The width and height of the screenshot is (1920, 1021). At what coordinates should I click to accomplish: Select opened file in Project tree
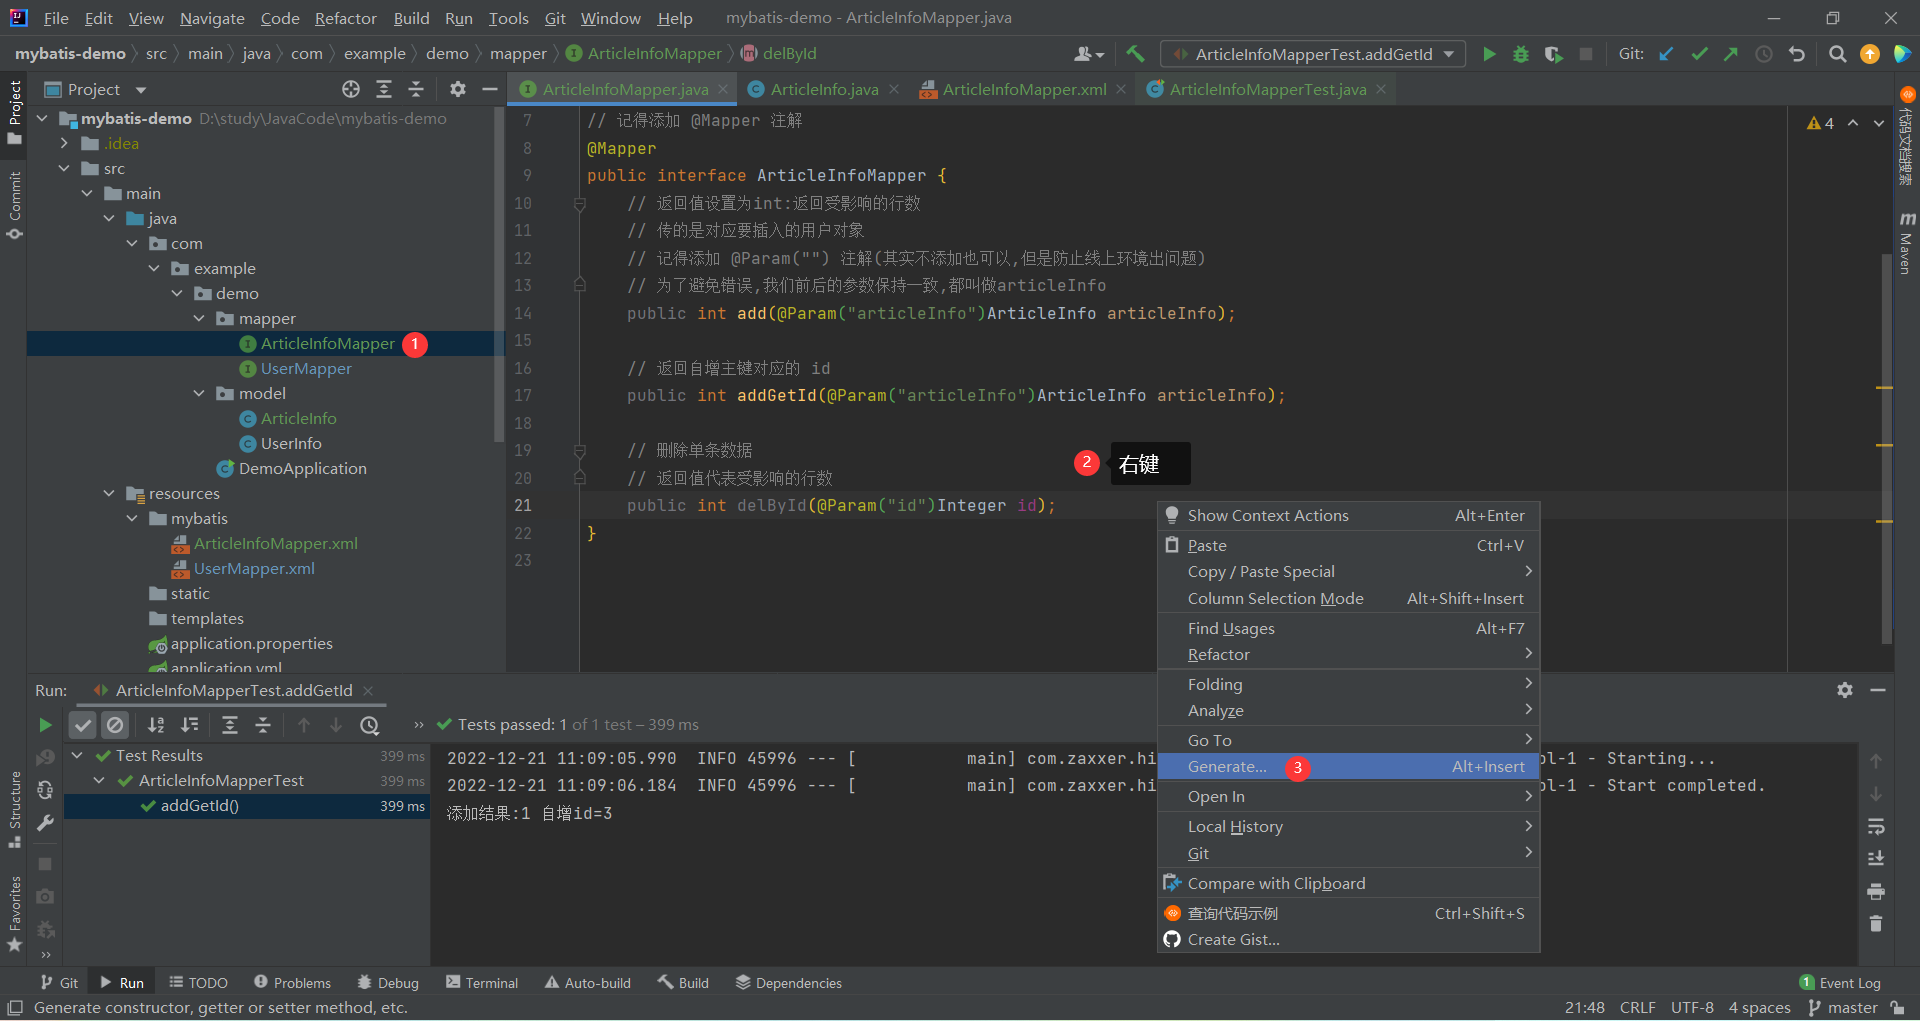(351, 89)
